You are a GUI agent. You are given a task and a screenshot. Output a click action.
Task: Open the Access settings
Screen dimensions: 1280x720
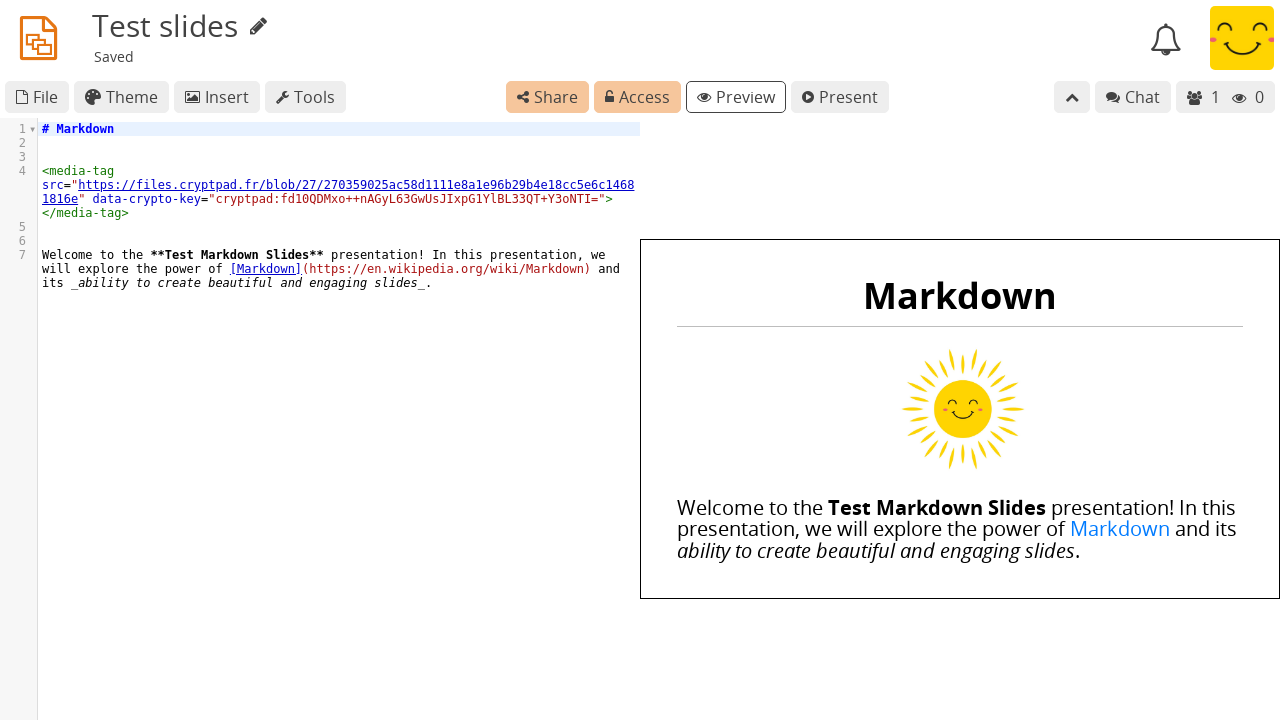[x=637, y=97]
